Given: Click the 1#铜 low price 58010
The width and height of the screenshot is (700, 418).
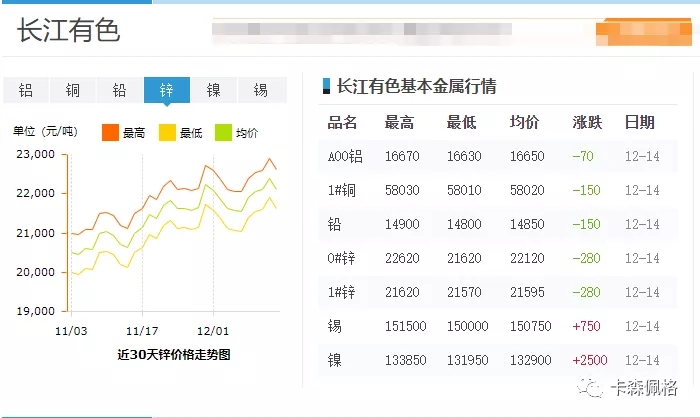Looking at the screenshot, I should coord(464,190).
